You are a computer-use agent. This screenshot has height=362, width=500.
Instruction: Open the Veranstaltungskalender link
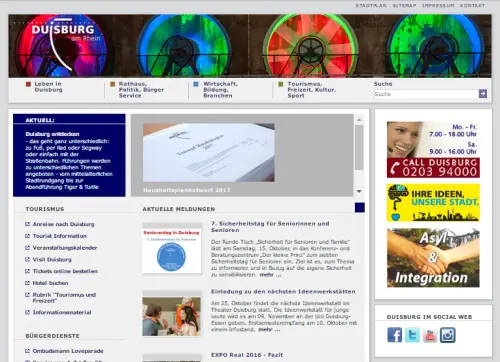(65, 248)
